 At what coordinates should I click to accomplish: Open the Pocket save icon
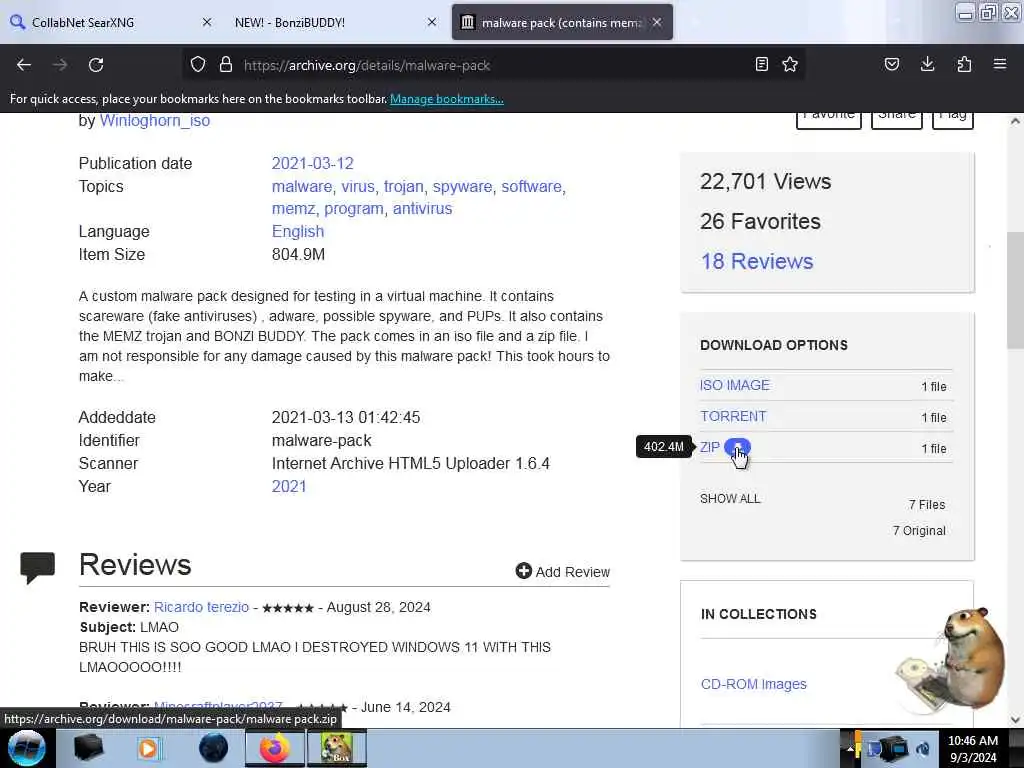pyautogui.click(x=891, y=64)
